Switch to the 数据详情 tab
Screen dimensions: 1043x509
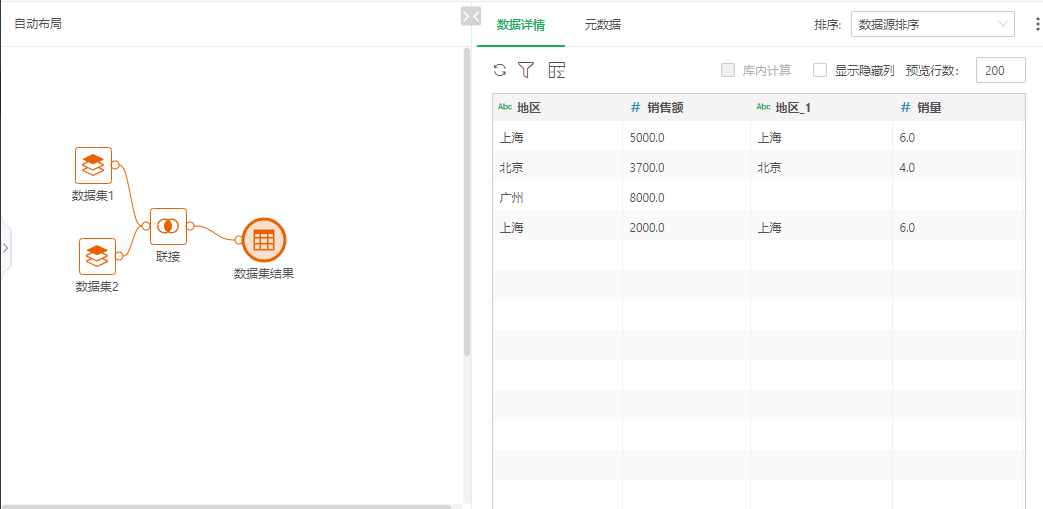click(520, 24)
